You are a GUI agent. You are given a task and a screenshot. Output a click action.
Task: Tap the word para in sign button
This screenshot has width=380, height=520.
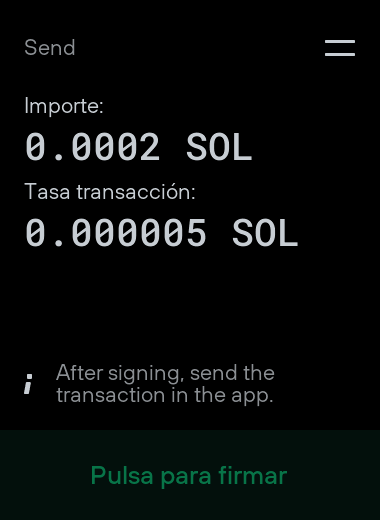coord(186,477)
